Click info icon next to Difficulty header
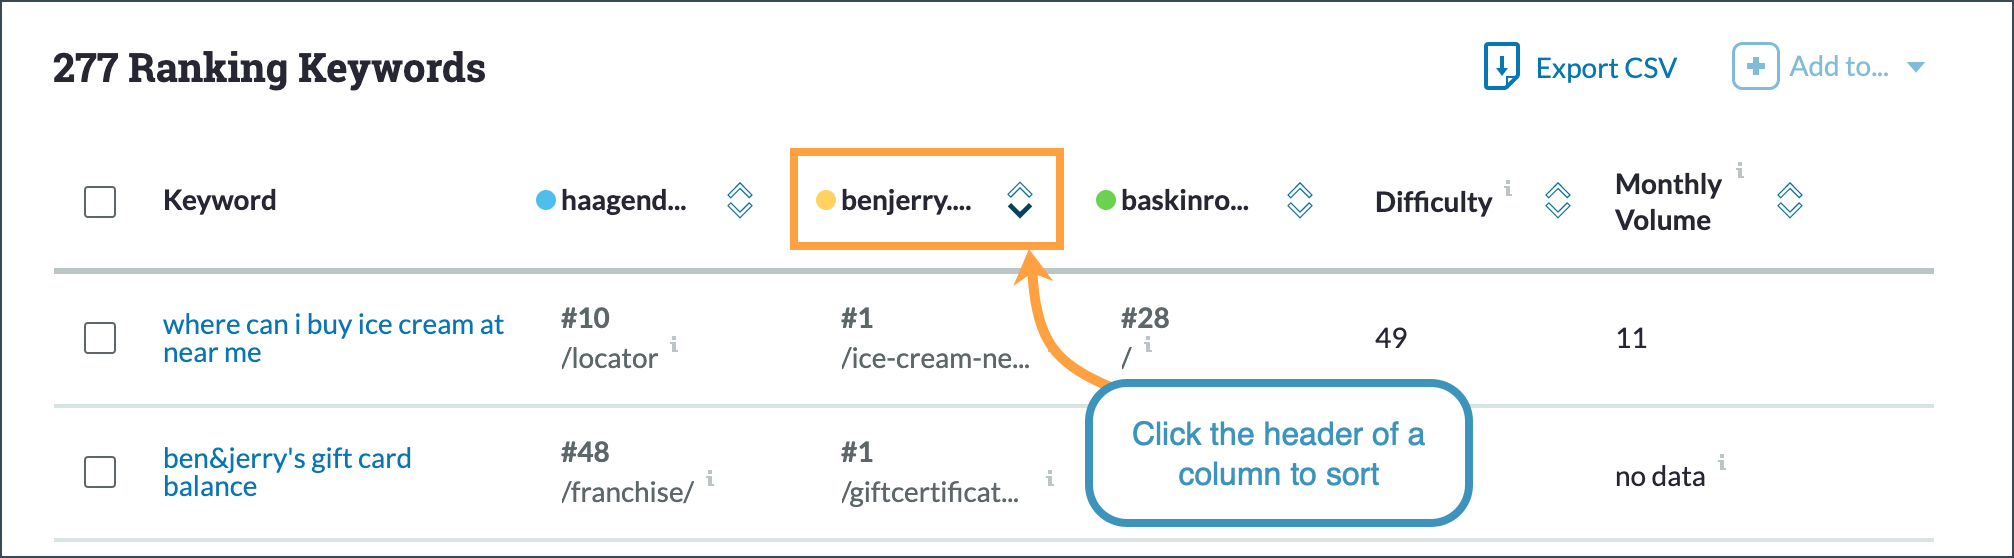This screenshot has width=2014, height=558. pos(1508,187)
